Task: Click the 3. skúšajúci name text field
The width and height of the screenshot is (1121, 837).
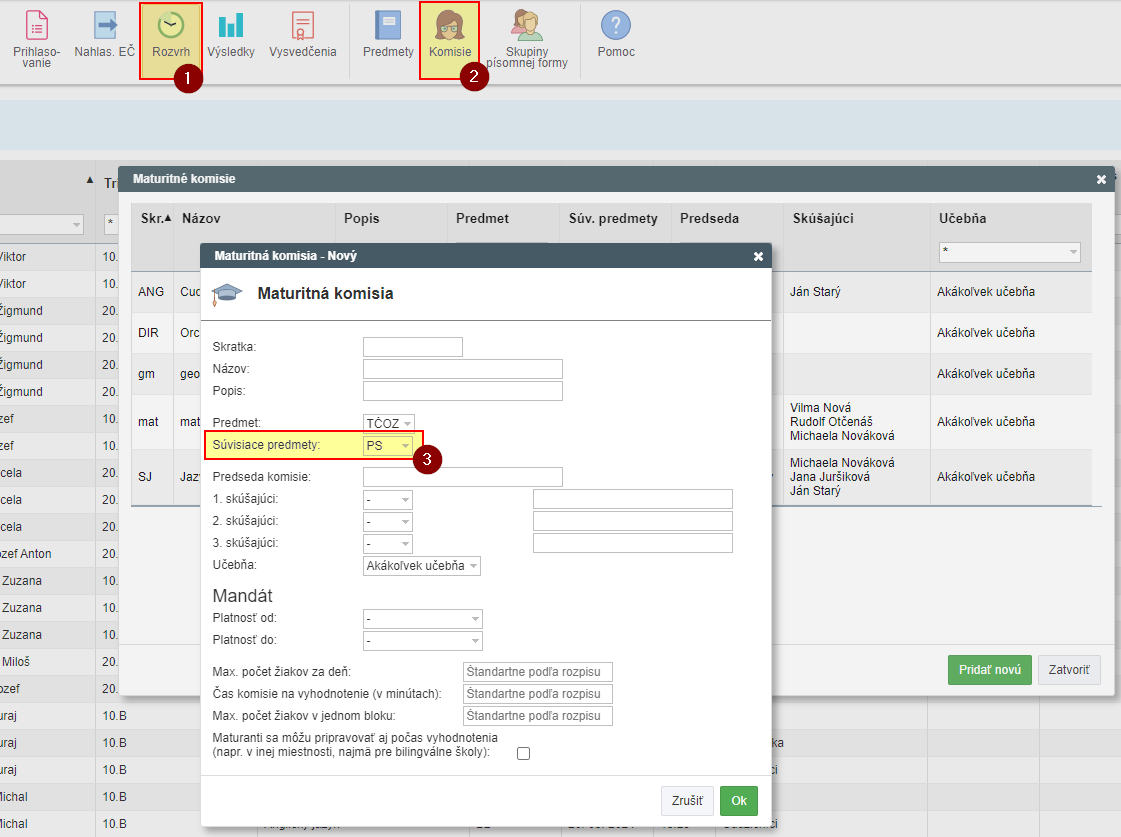Action: [633, 543]
